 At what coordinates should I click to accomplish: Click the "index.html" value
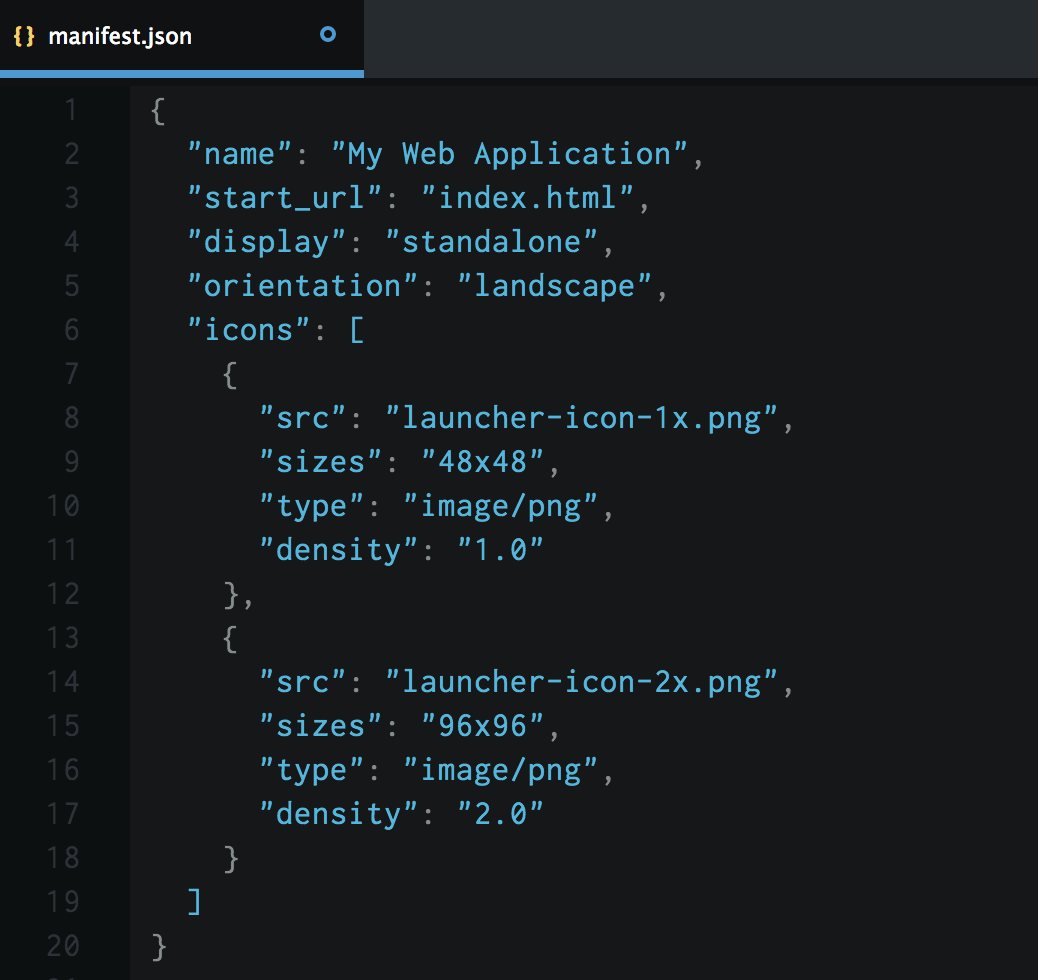pos(527,198)
